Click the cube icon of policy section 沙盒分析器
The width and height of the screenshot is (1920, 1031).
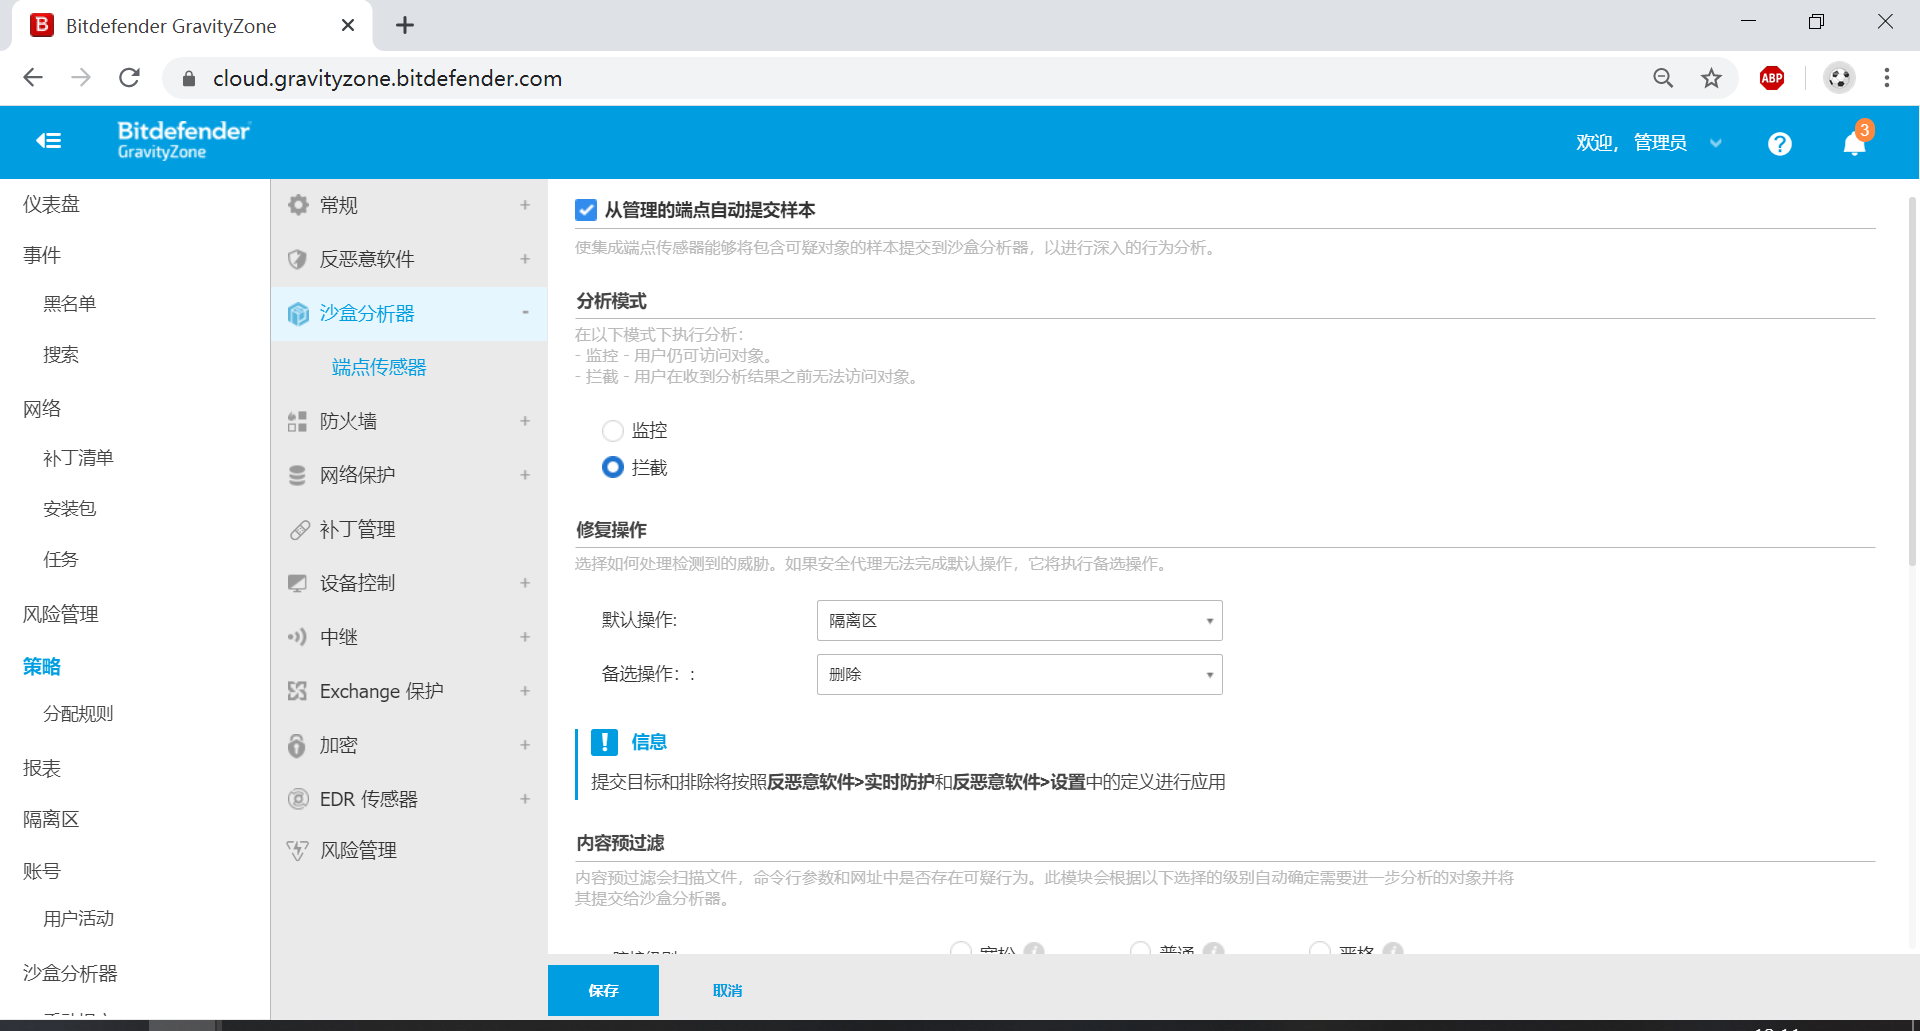click(297, 313)
